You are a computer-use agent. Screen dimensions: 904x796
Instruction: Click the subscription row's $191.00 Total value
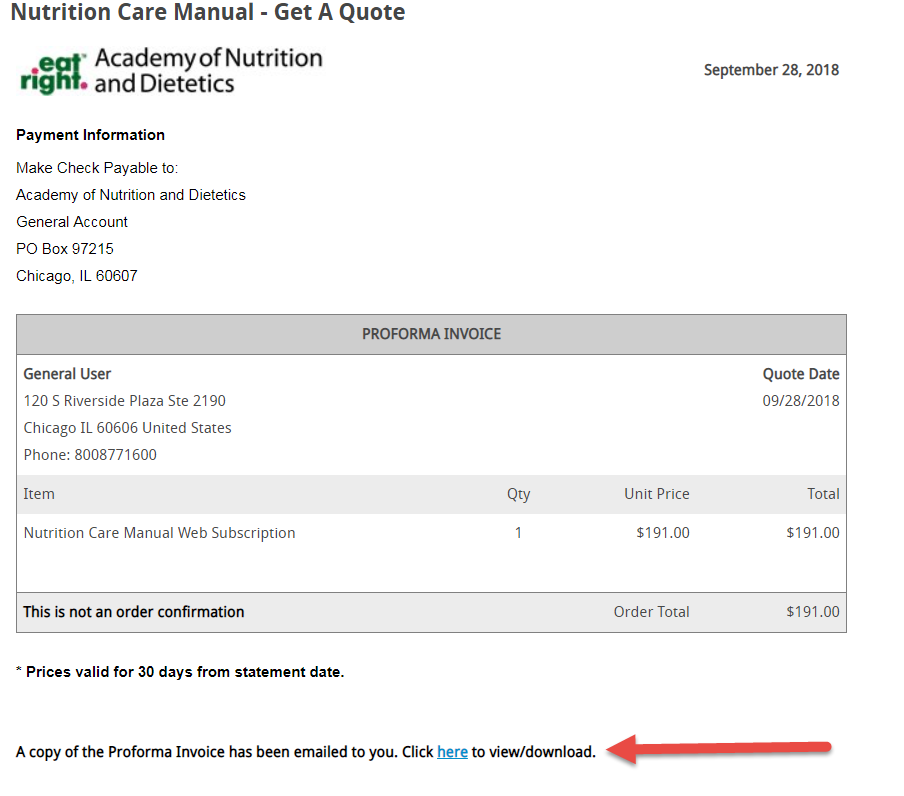coord(813,533)
